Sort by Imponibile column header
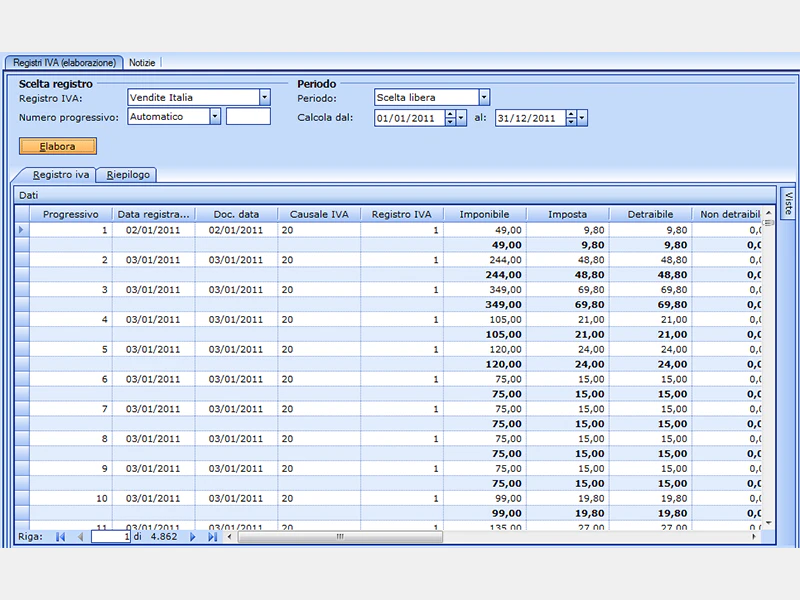Viewport: 800px width, 600px height. click(x=484, y=214)
